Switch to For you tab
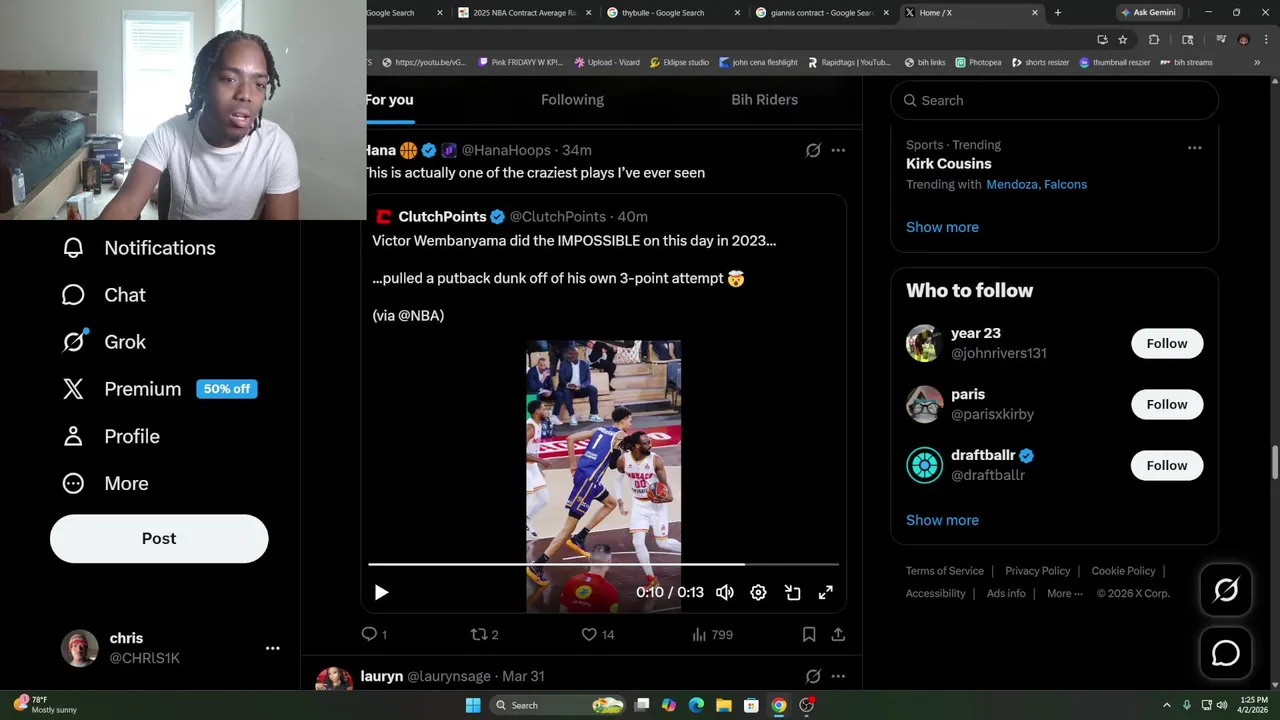The height and width of the screenshot is (720, 1280). tap(389, 100)
